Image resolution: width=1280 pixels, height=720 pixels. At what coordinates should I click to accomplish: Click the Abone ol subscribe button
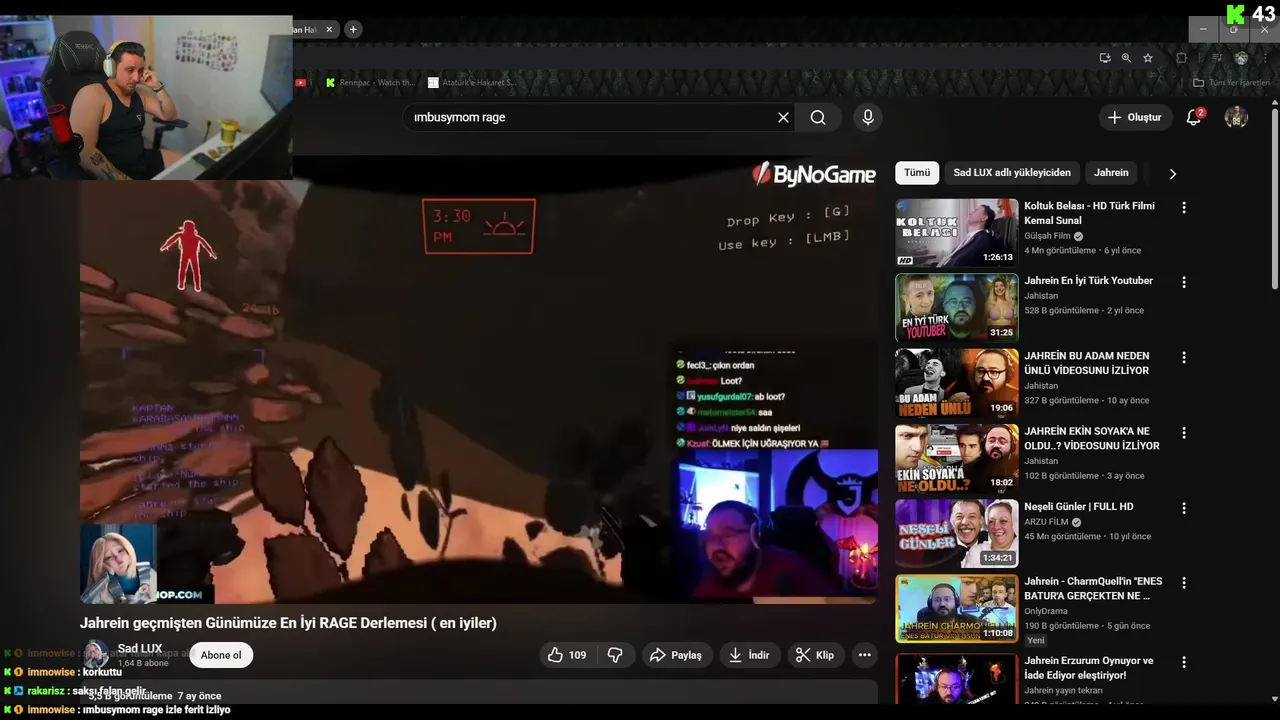tap(221, 655)
